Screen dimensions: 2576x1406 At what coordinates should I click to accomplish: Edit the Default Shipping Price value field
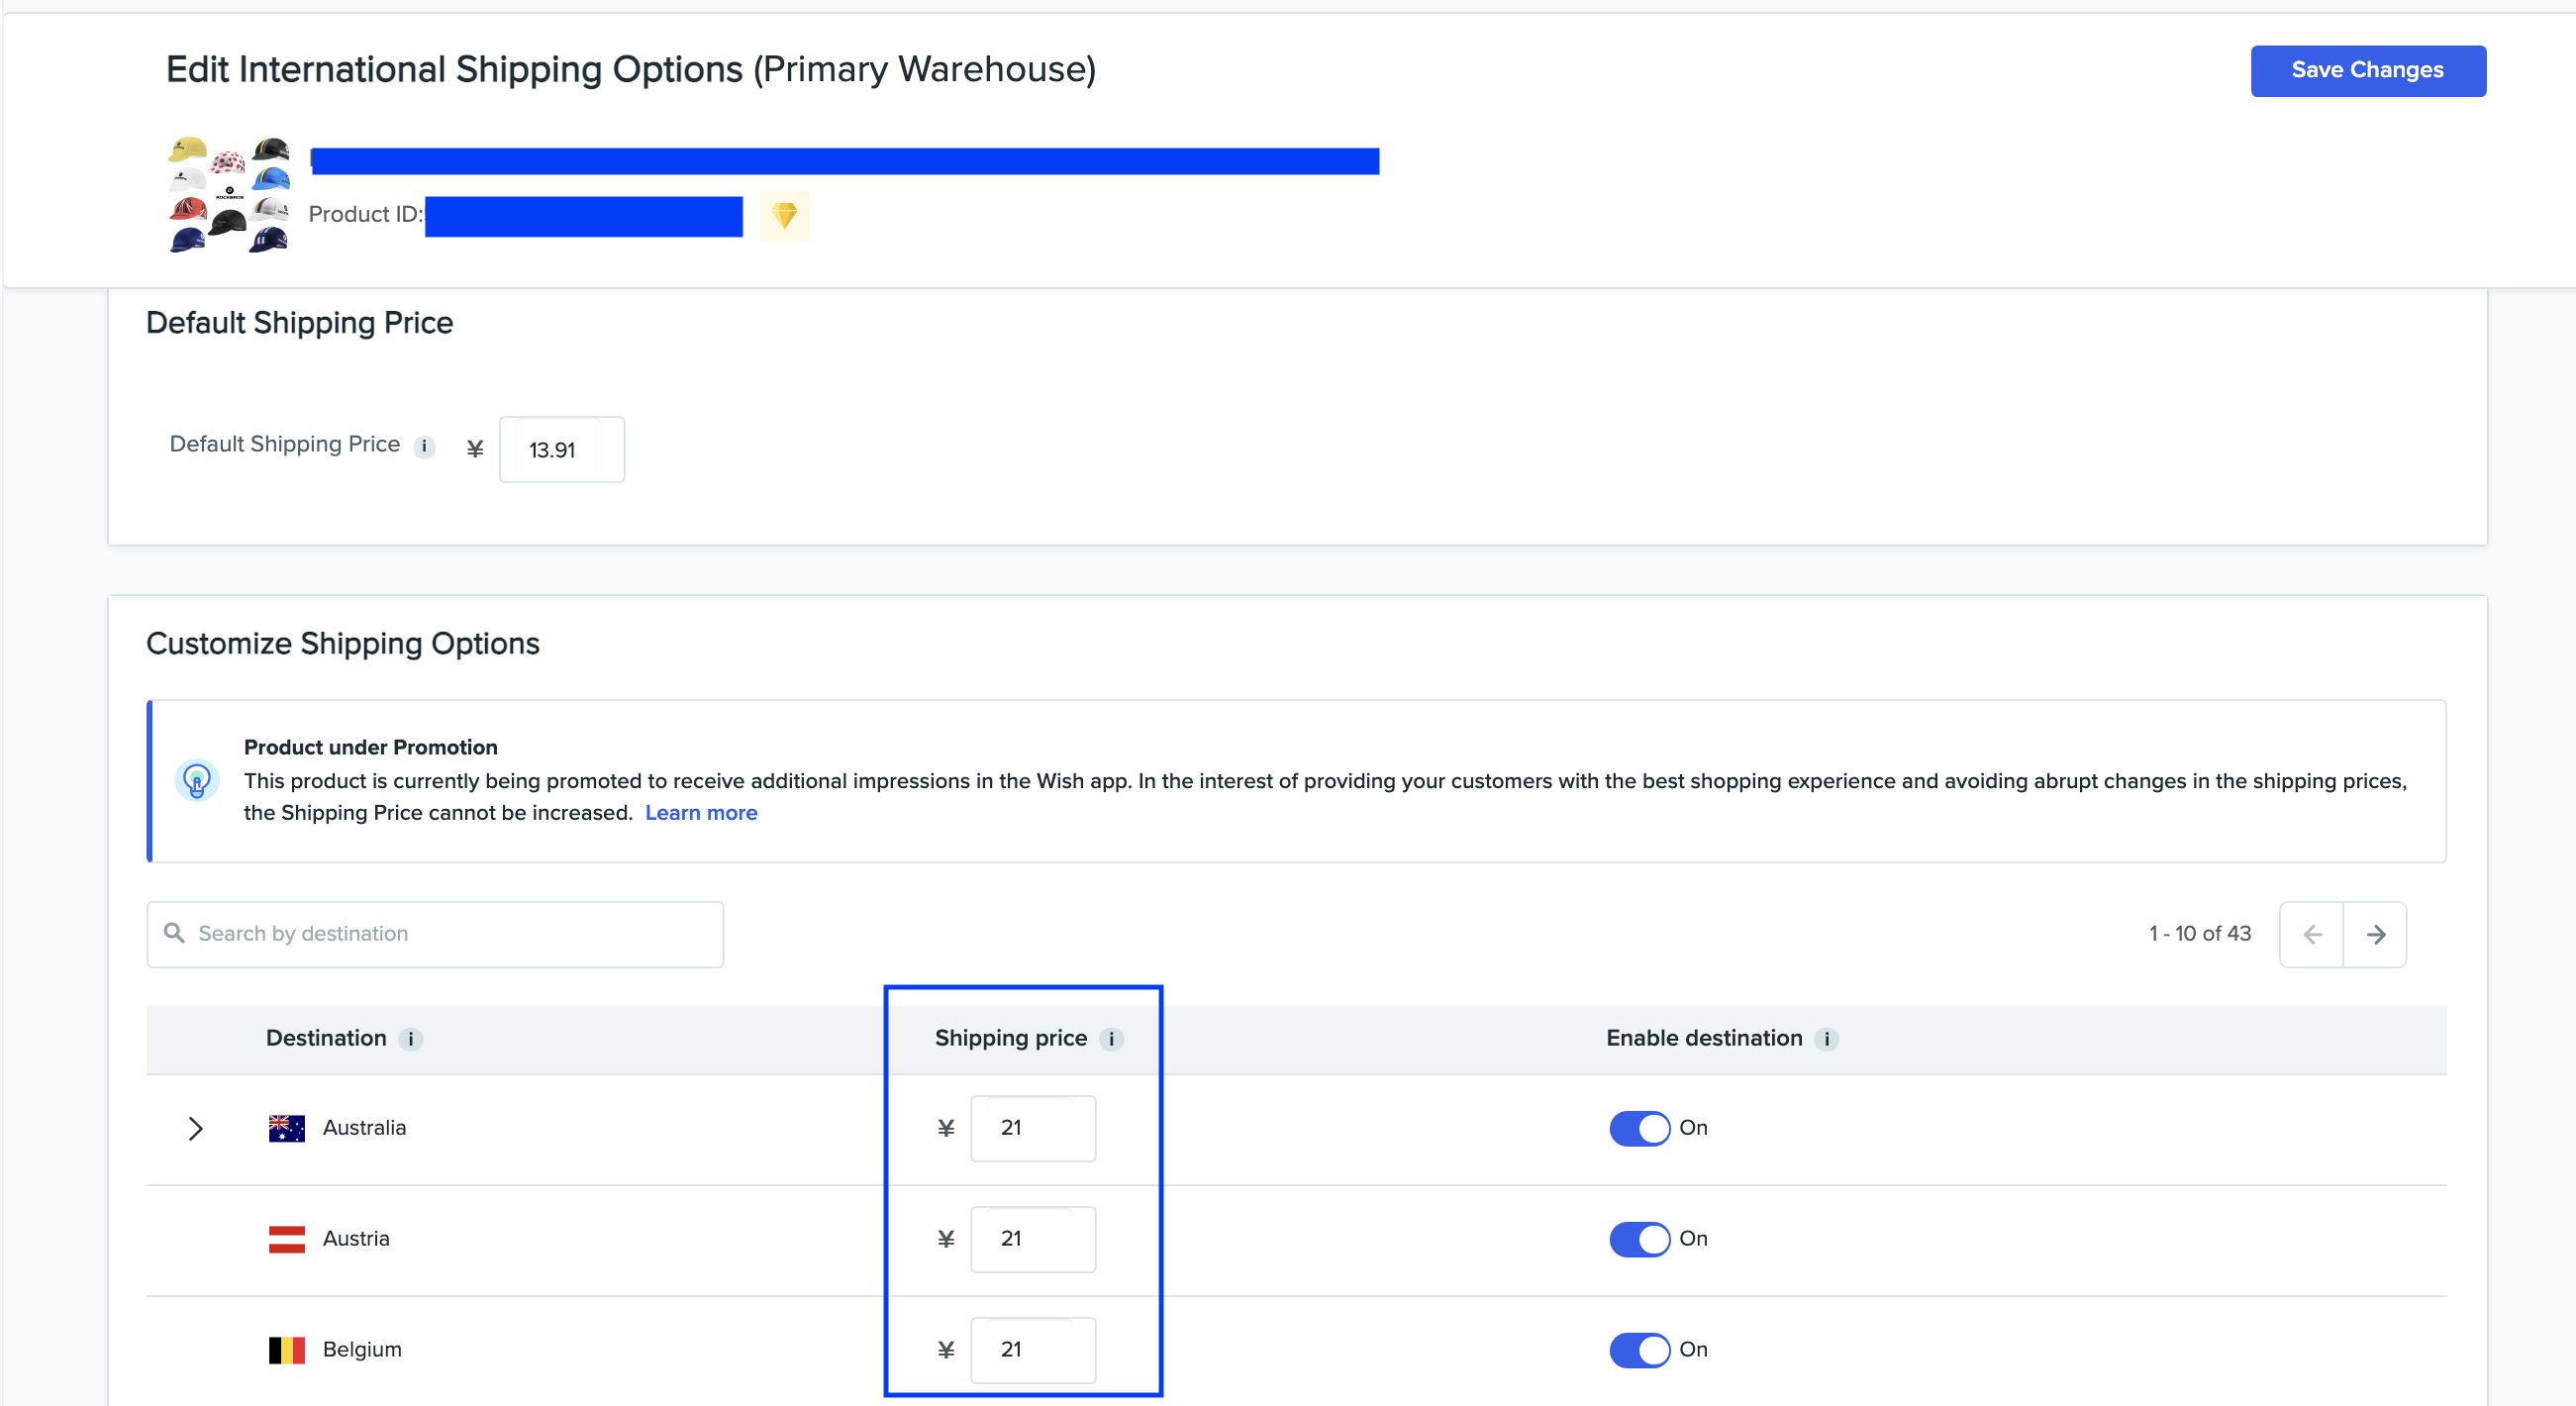point(561,450)
